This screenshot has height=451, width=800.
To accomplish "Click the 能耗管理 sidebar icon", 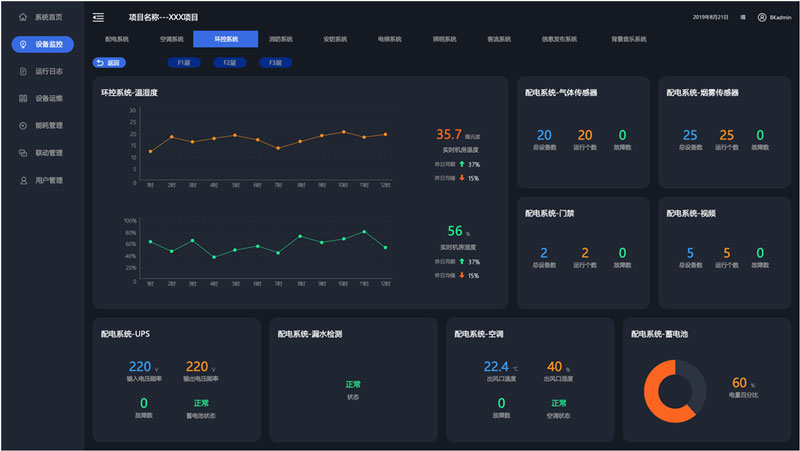I will pos(23,126).
